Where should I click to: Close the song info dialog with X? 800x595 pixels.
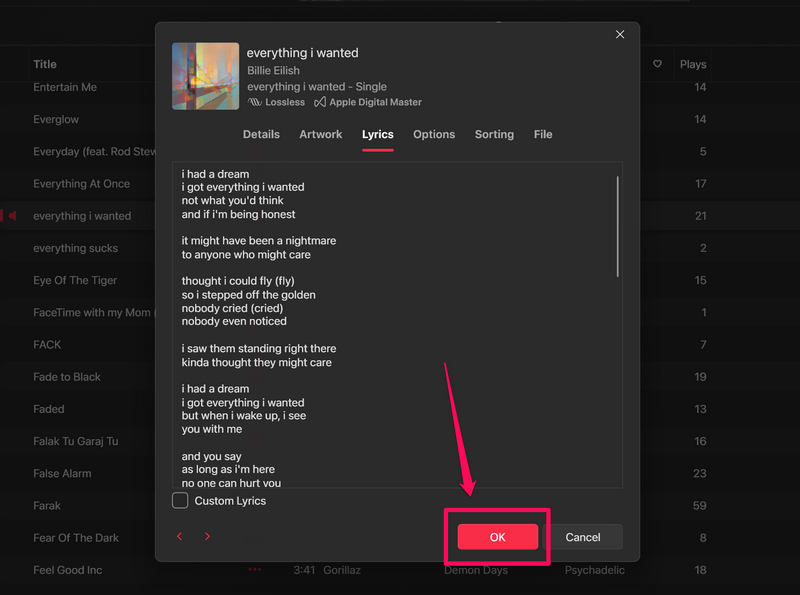coord(620,35)
